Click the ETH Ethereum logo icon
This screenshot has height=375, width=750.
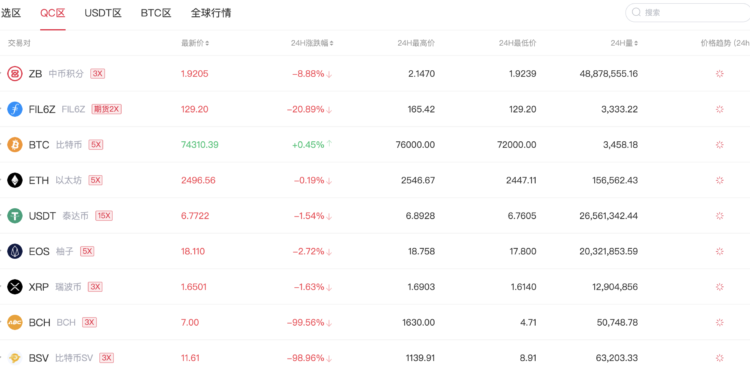point(15,180)
